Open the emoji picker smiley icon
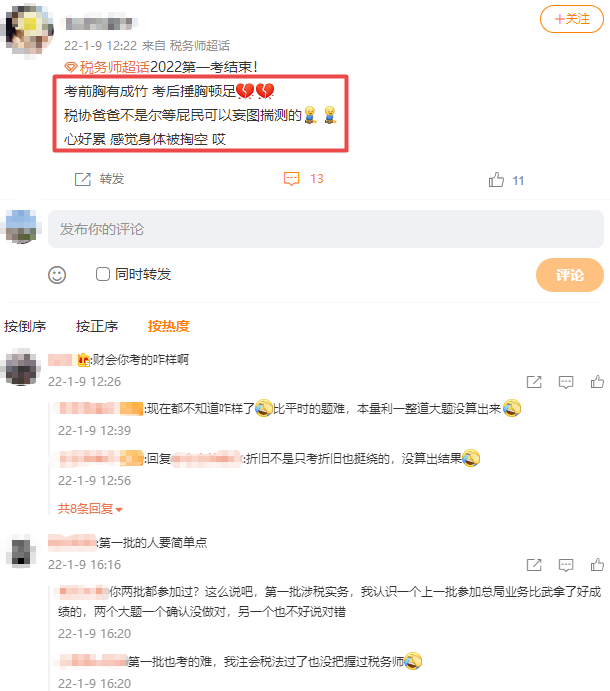The height and width of the screenshot is (691, 610). [x=57, y=275]
